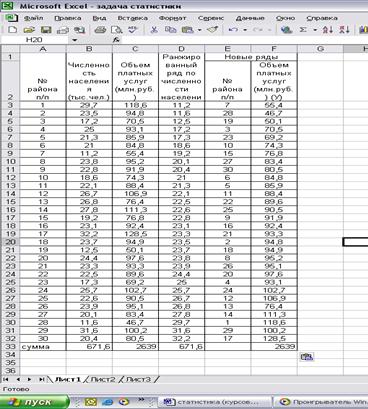Expand the AutoSum functions dropdown arrow

tap(315, 30)
